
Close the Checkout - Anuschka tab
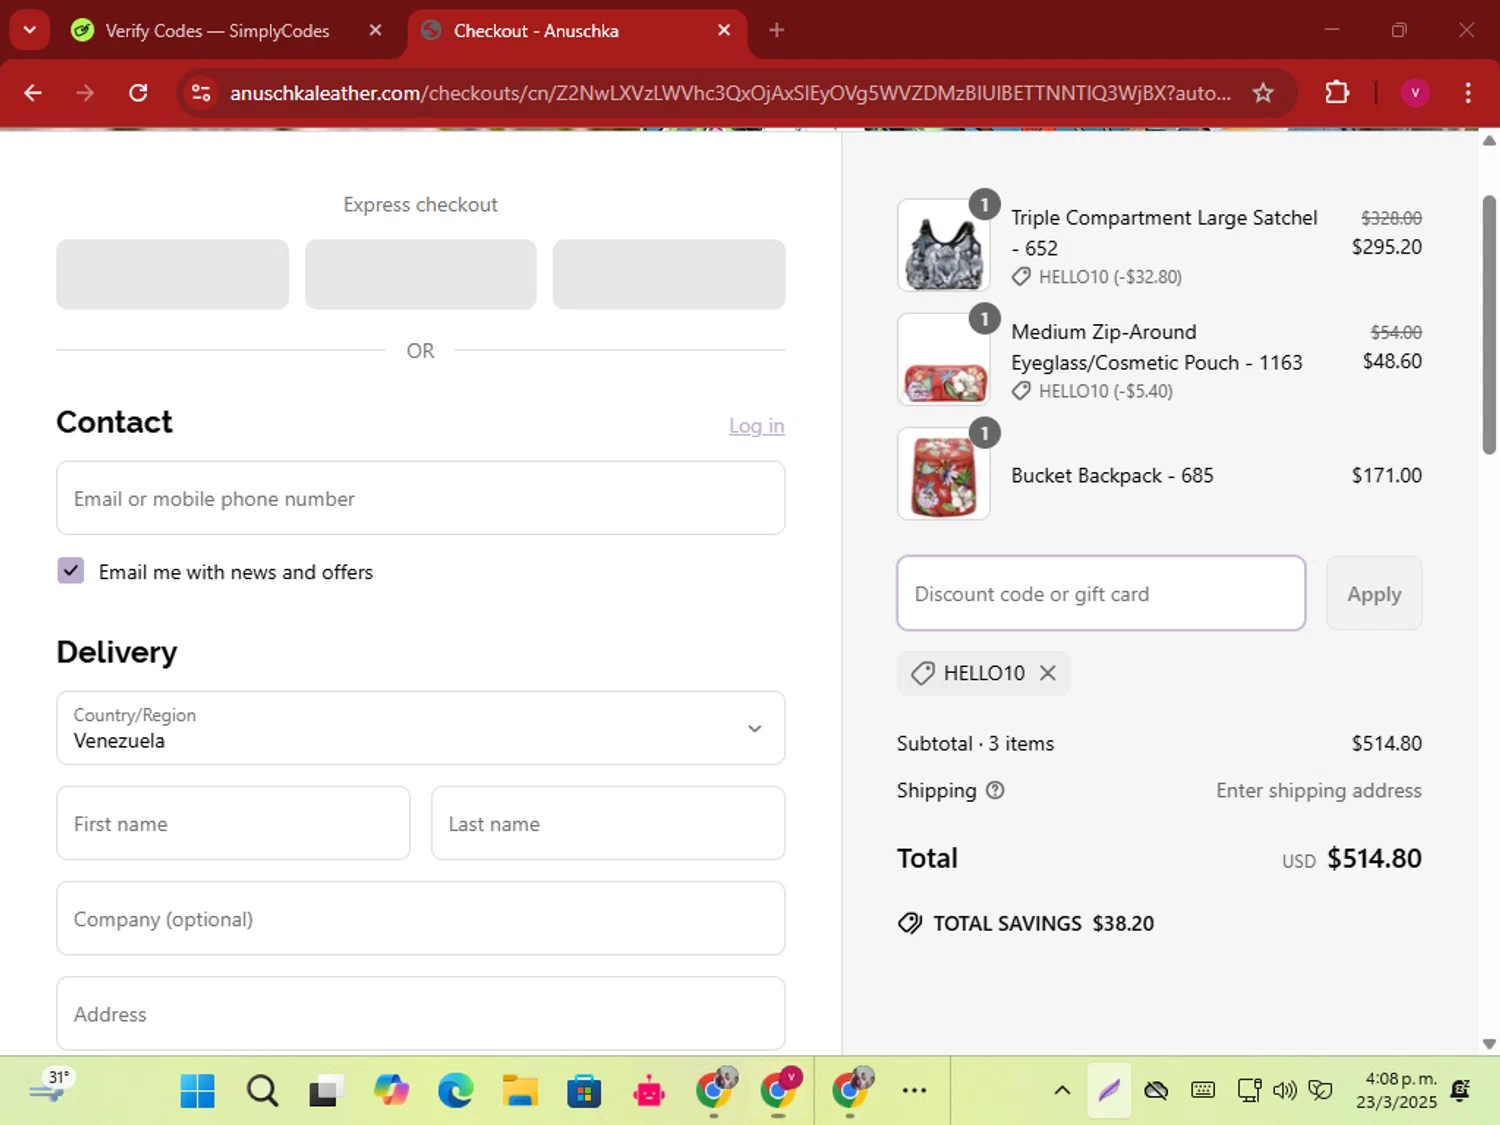coord(724,31)
